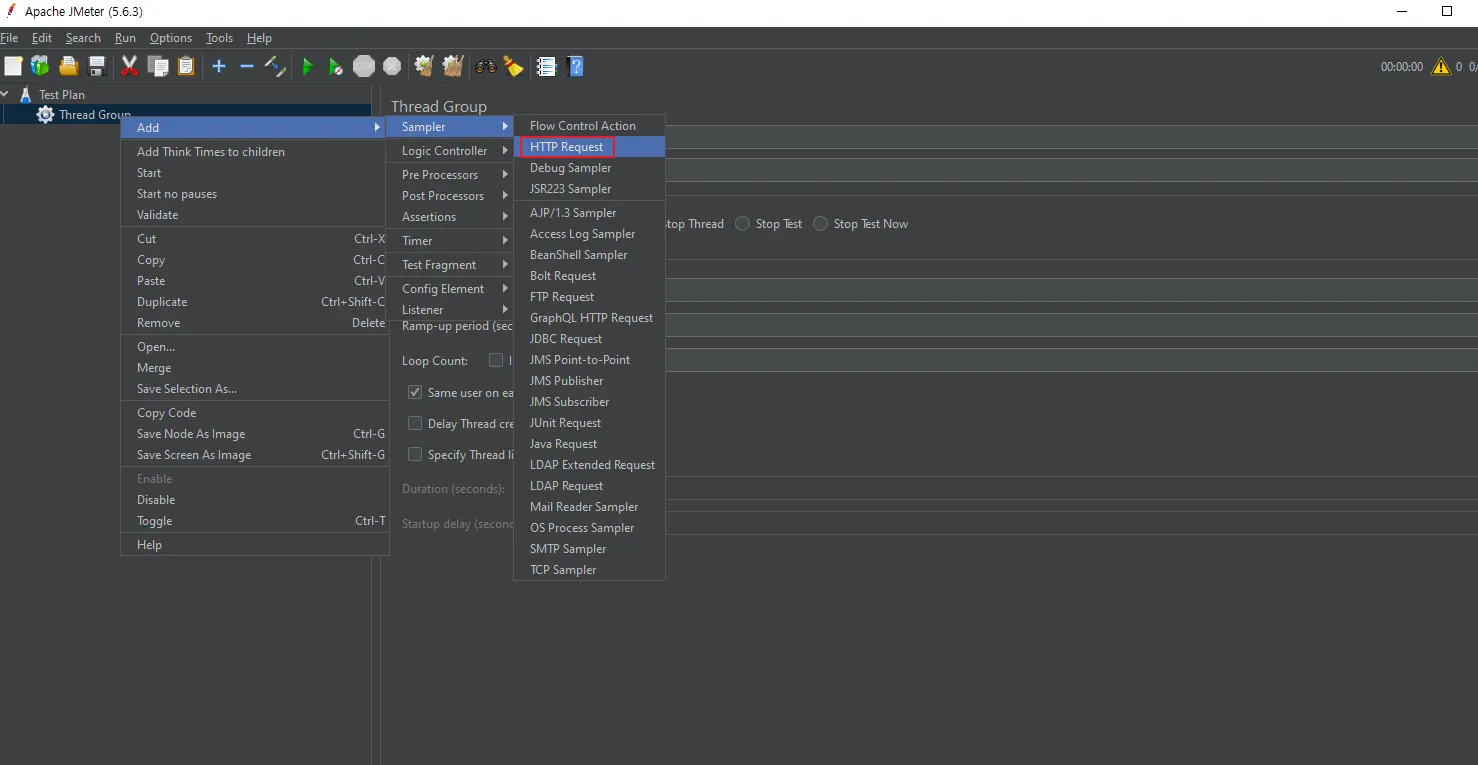1478x765 pixels.
Task: Expand the Listener submenu
Action: tap(450, 310)
